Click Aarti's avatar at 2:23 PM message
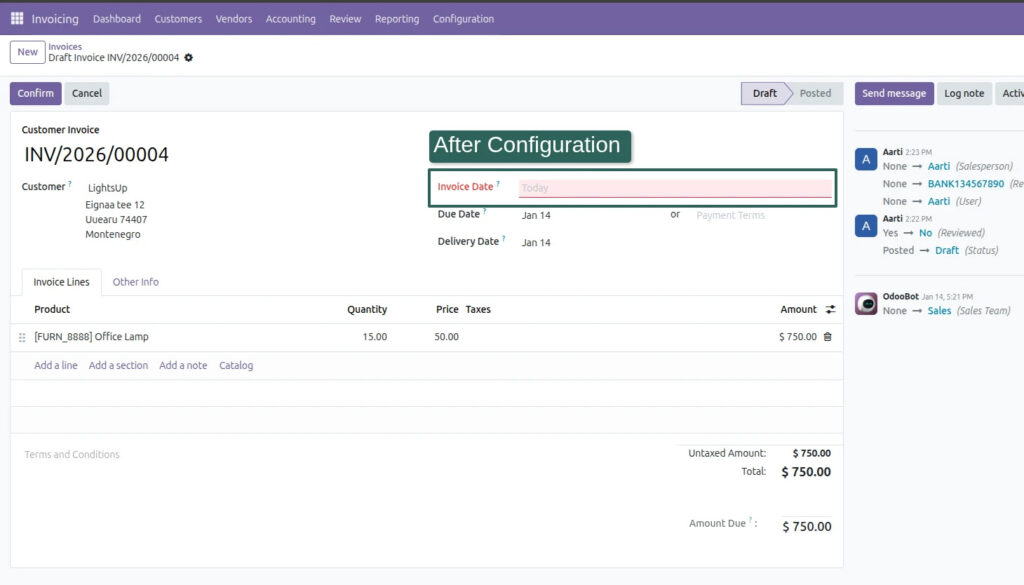The width and height of the screenshot is (1024, 585). coord(866,159)
